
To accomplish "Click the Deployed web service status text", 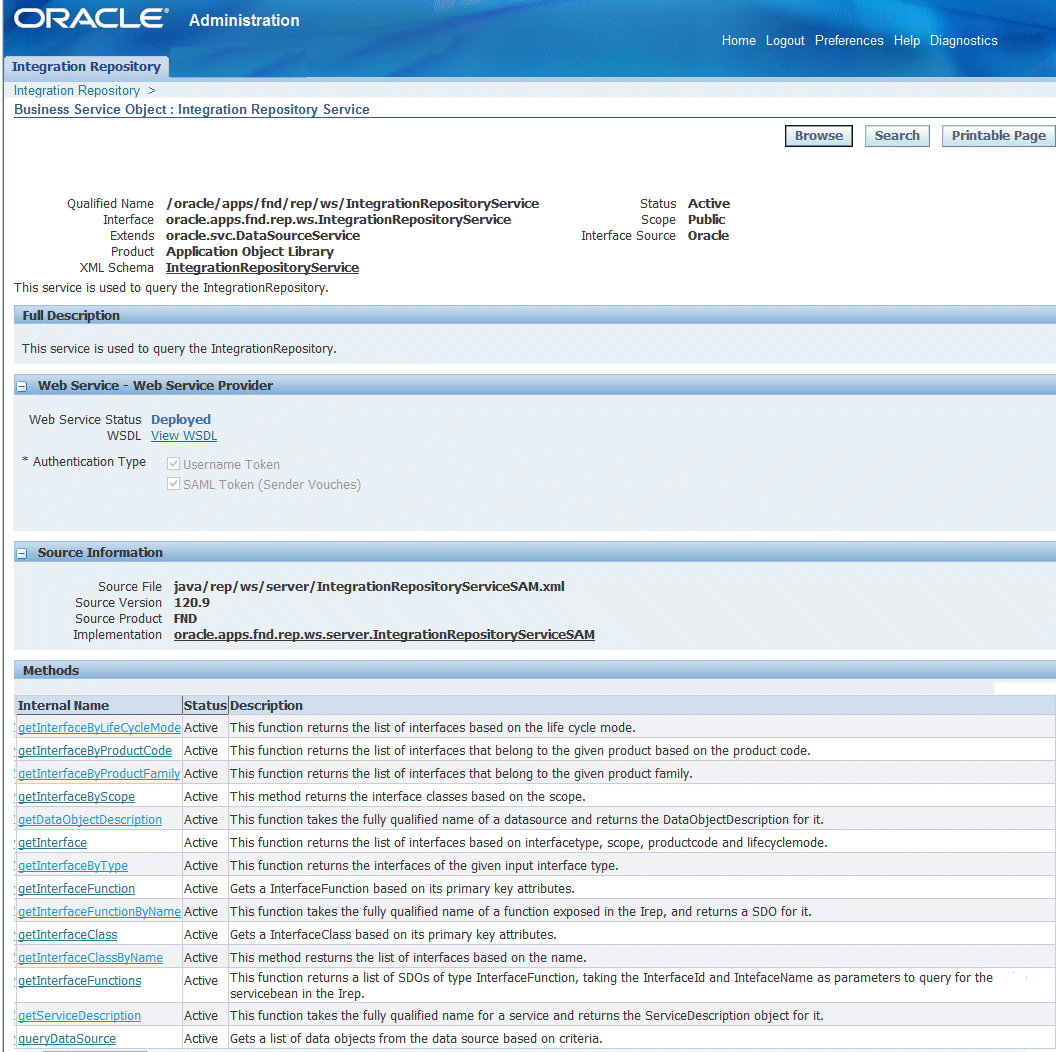I will (x=180, y=419).
